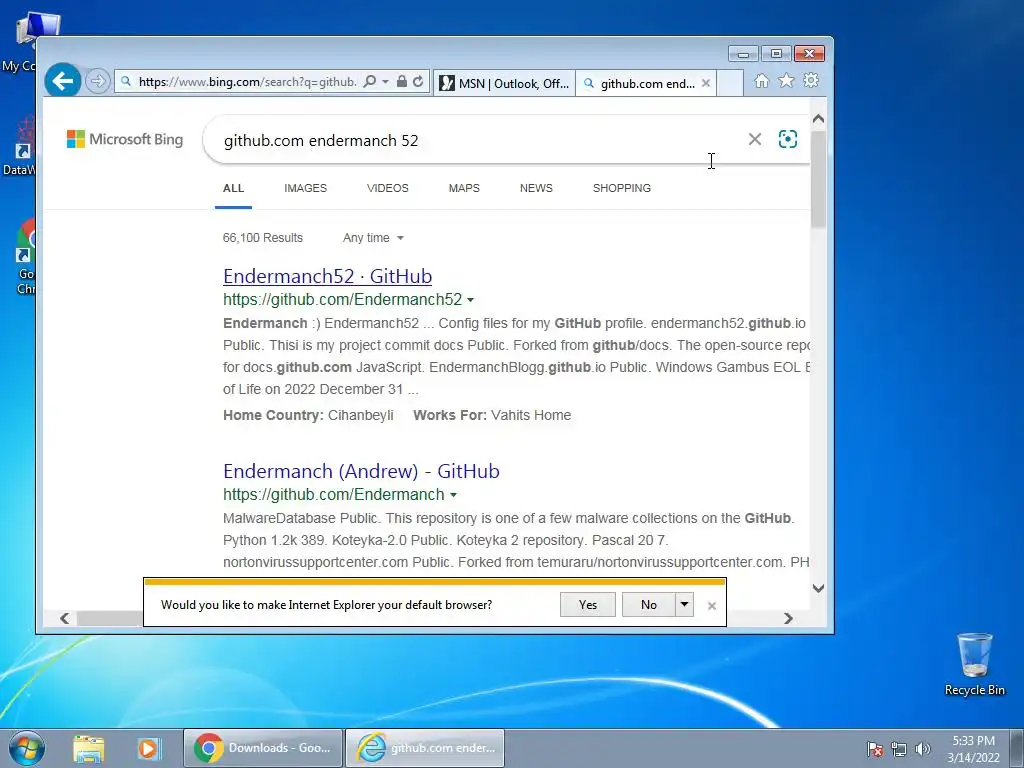Select the Recycle Bin desktop icon
Image resolution: width=1024 pixels, height=768 pixels.
pos(974,665)
